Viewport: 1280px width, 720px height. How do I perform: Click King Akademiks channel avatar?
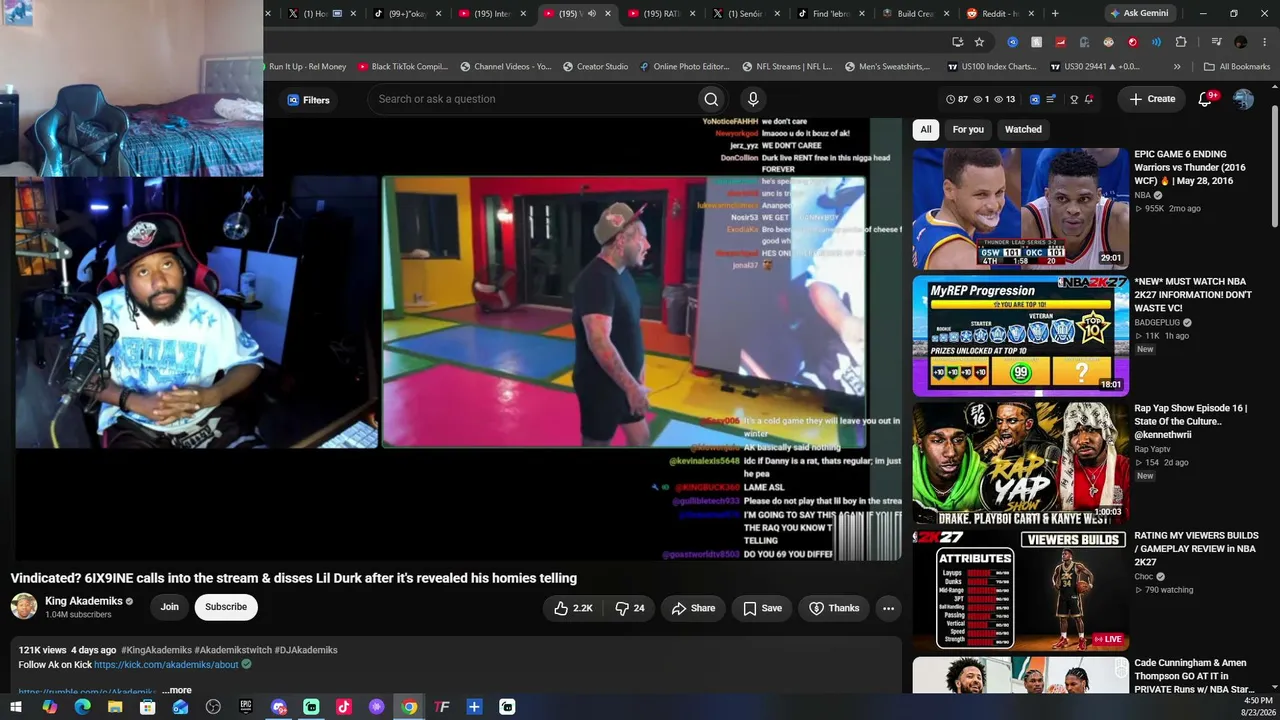point(24,606)
